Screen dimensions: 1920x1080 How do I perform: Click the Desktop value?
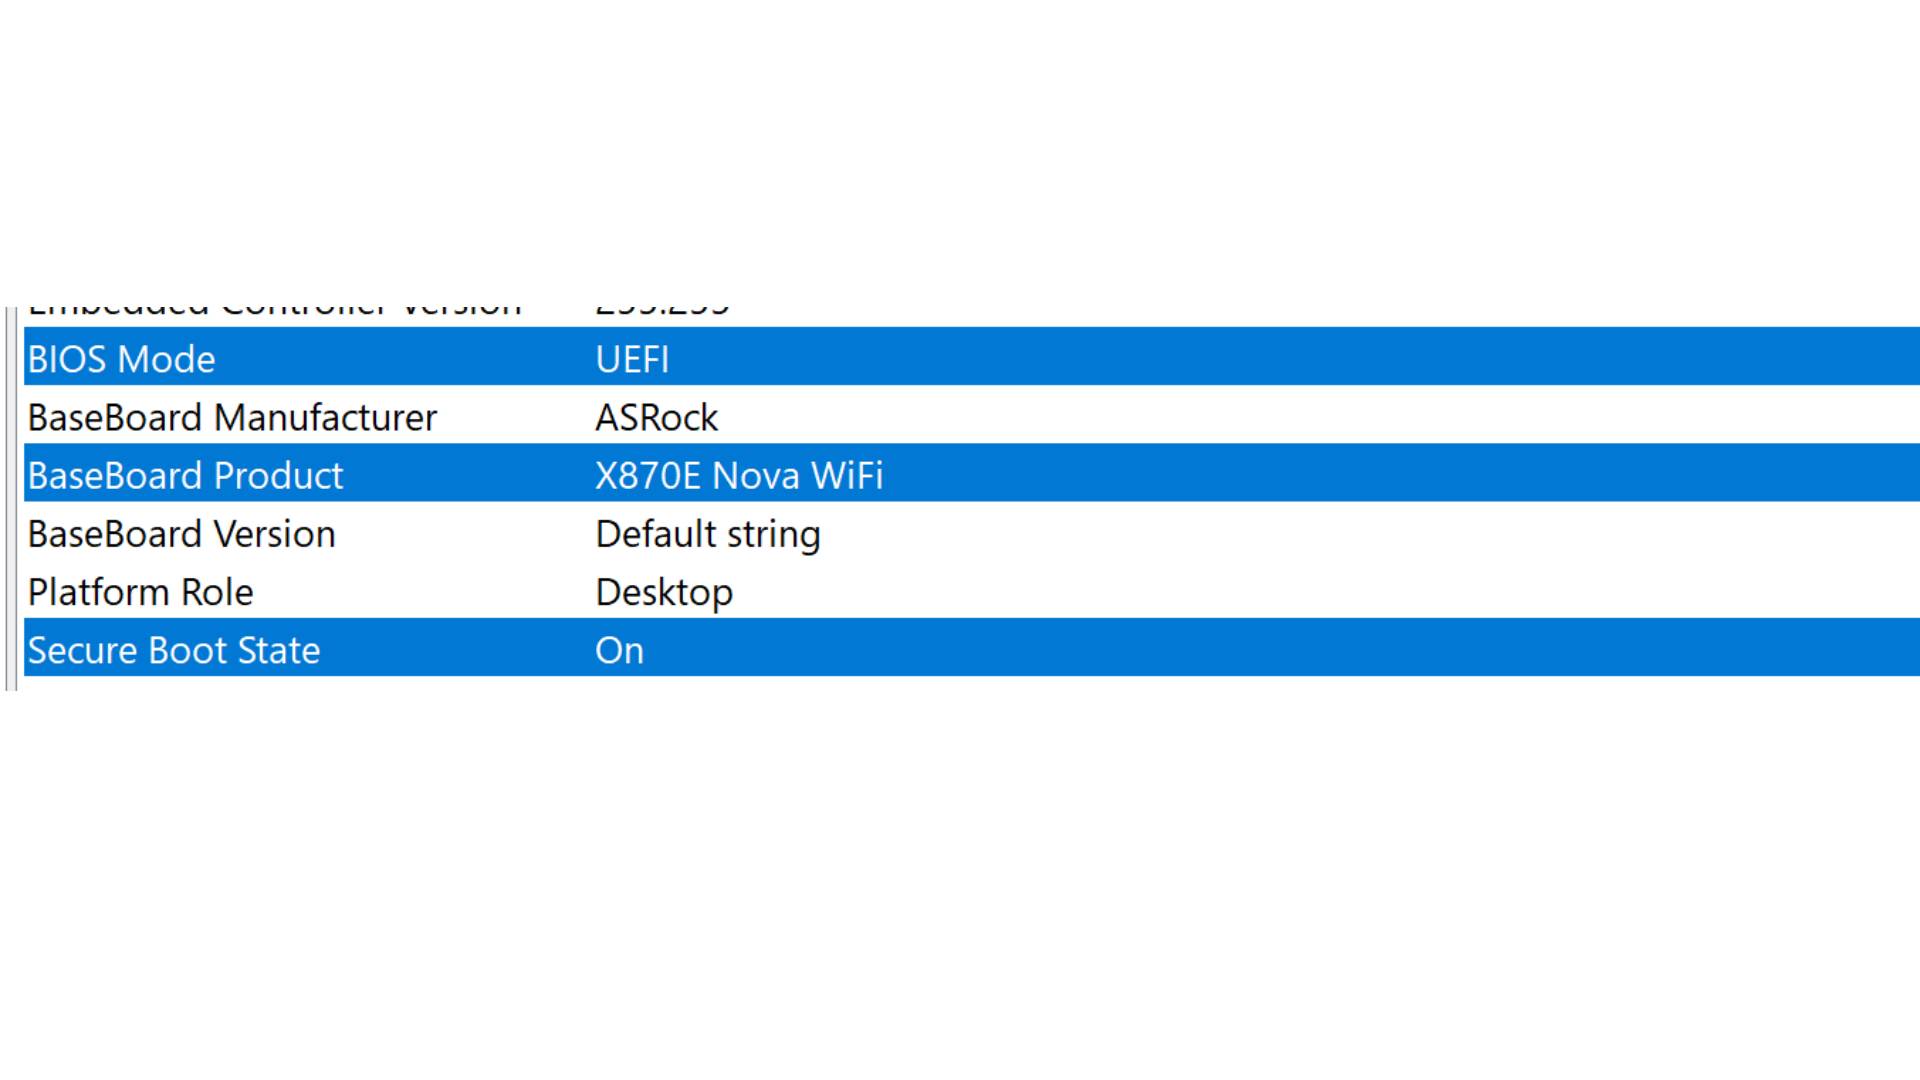(664, 592)
